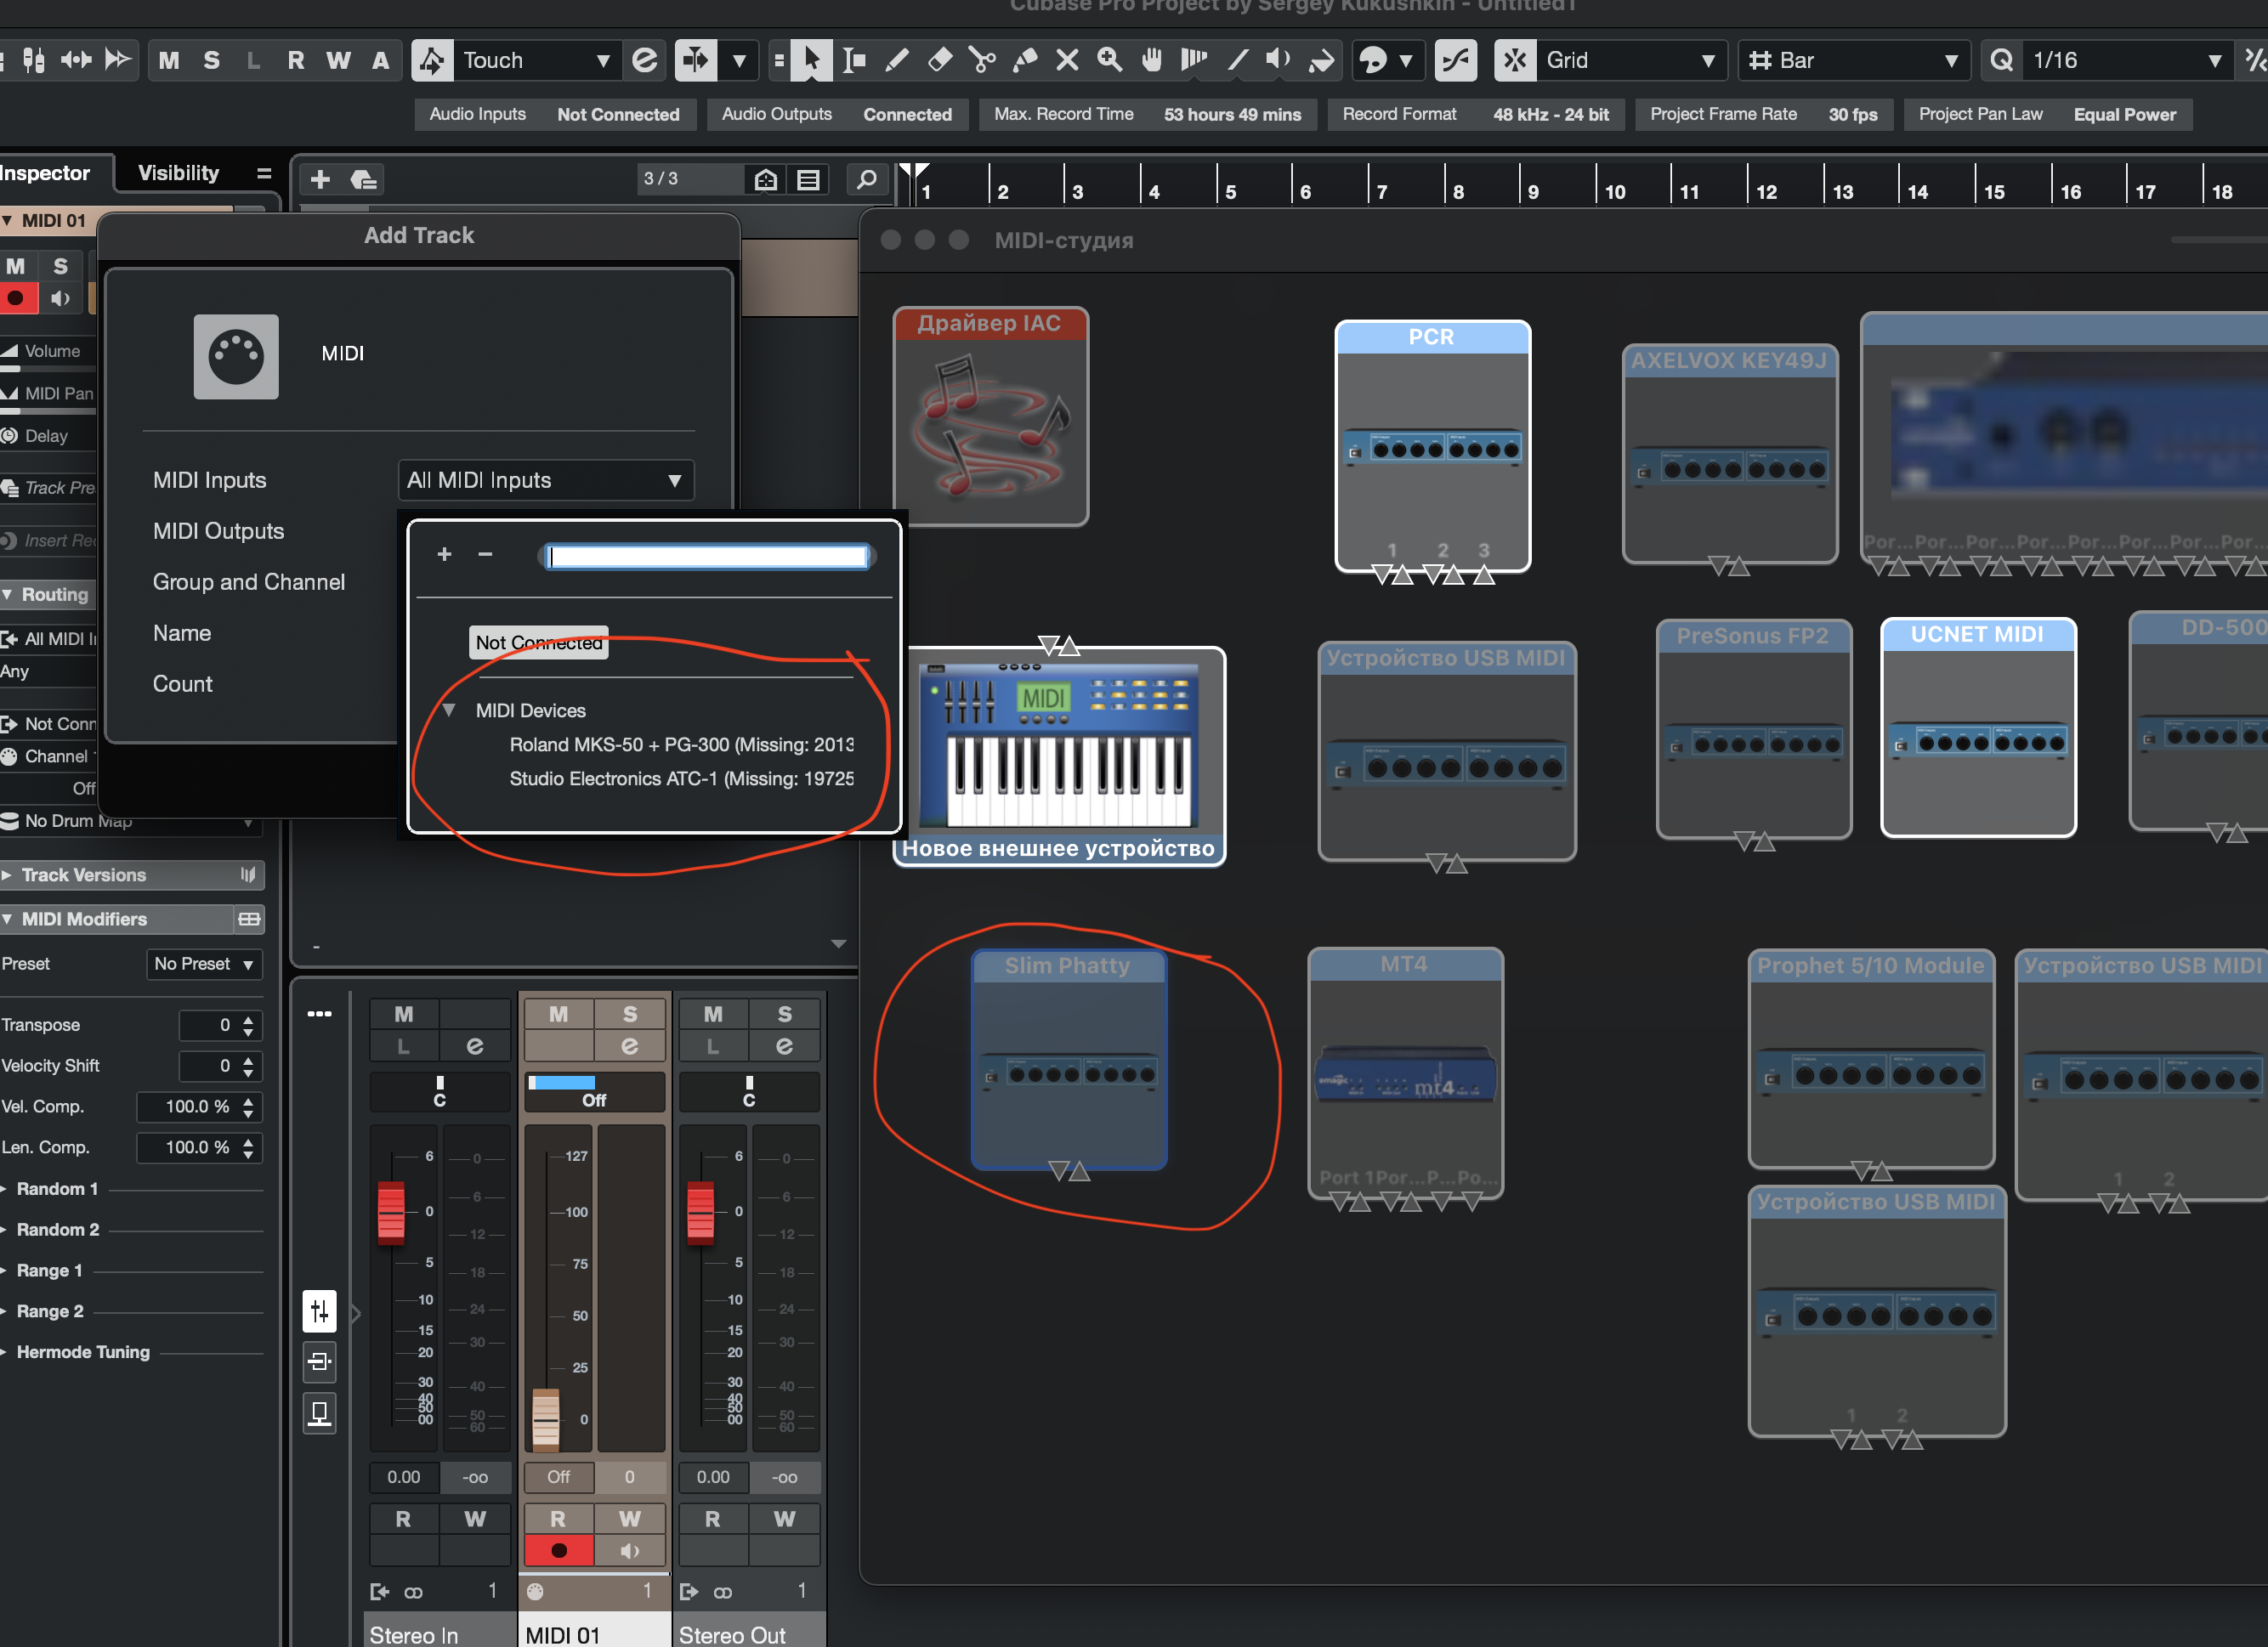Viewport: 2268px width, 1647px height.
Task: Select the Glue tool
Action: tap(1025, 60)
